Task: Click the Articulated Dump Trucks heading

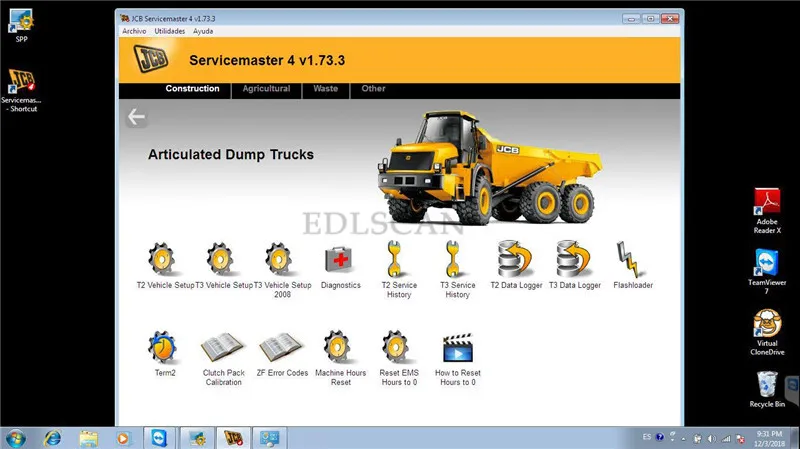Action: pyautogui.click(x=231, y=155)
